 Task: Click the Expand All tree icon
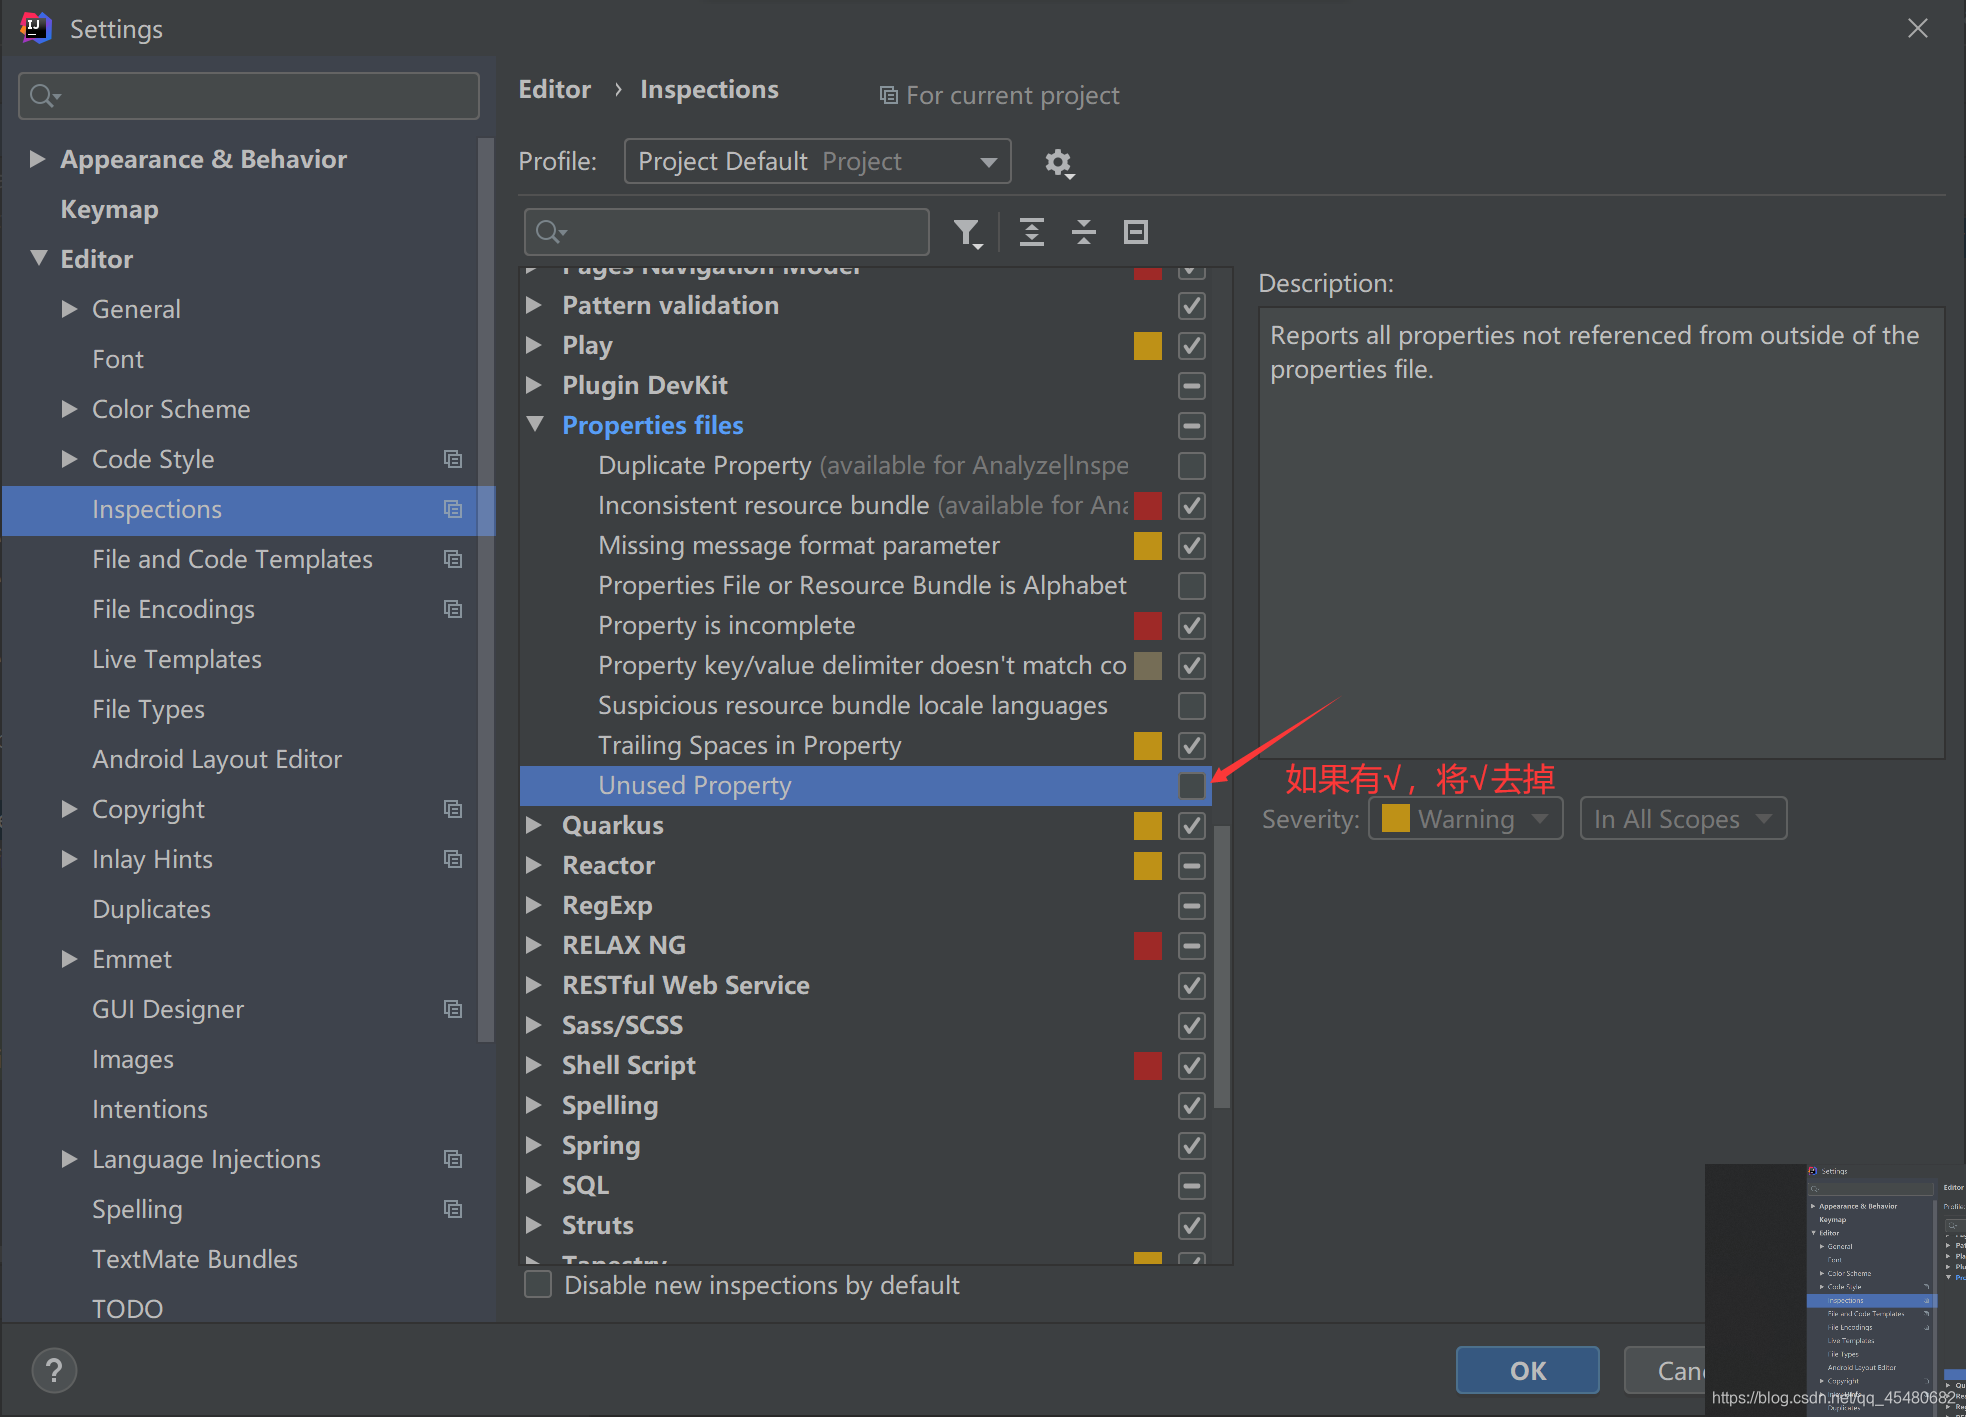(x=1031, y=233)
